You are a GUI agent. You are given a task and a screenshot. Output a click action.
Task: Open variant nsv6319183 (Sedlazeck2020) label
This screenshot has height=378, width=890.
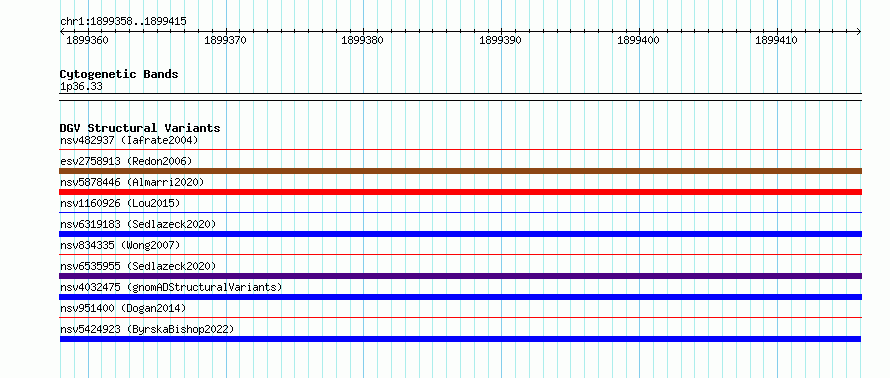[138, 224]
